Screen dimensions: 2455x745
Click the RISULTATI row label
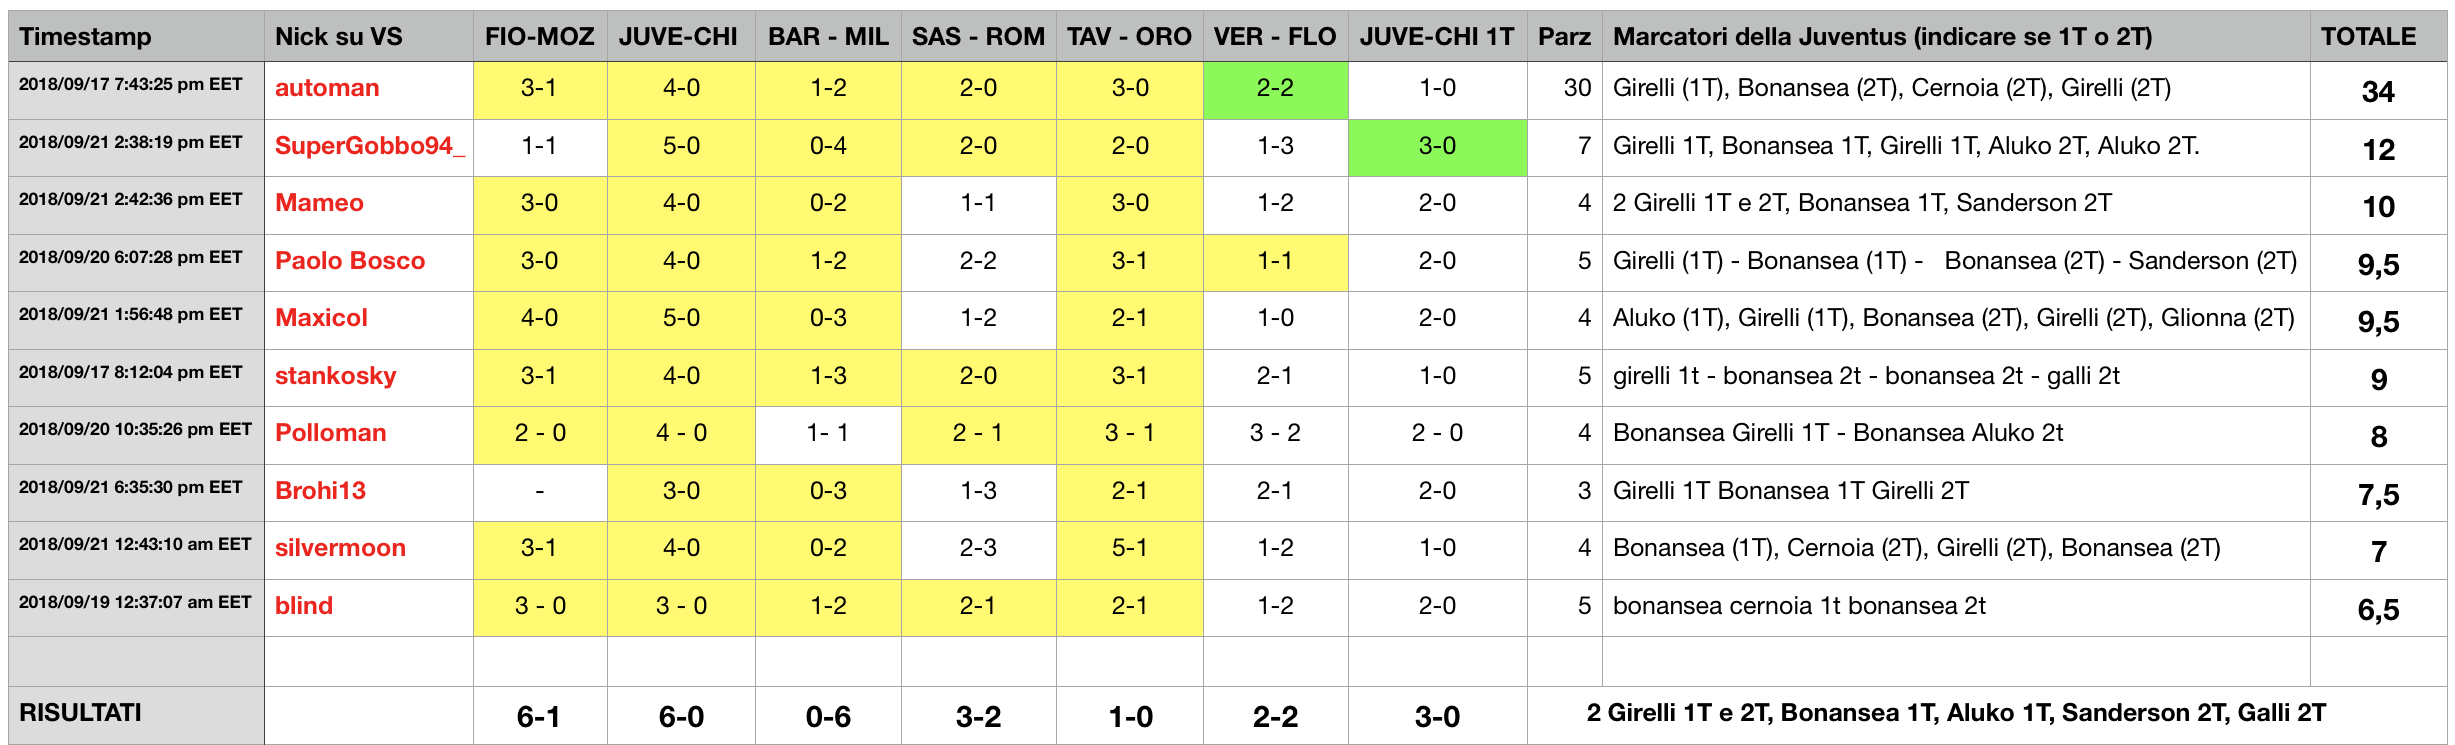click(x=136, y=715)
